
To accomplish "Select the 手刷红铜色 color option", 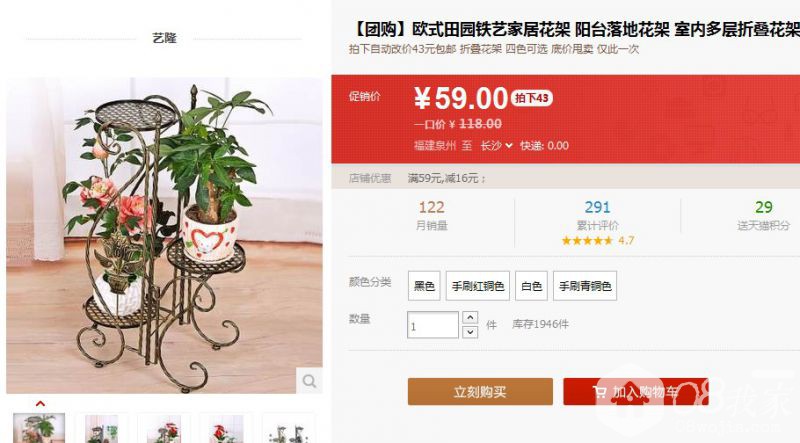I will pyautogui.click(x=478, y=286).
